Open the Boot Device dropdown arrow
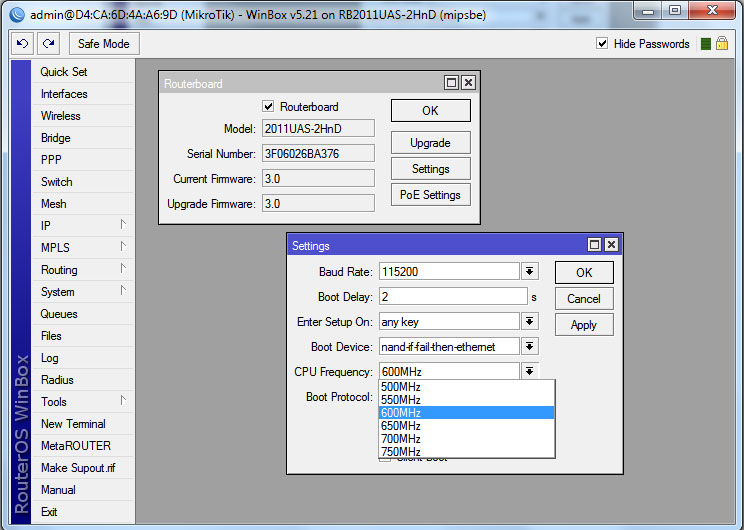 click(529, 347)
